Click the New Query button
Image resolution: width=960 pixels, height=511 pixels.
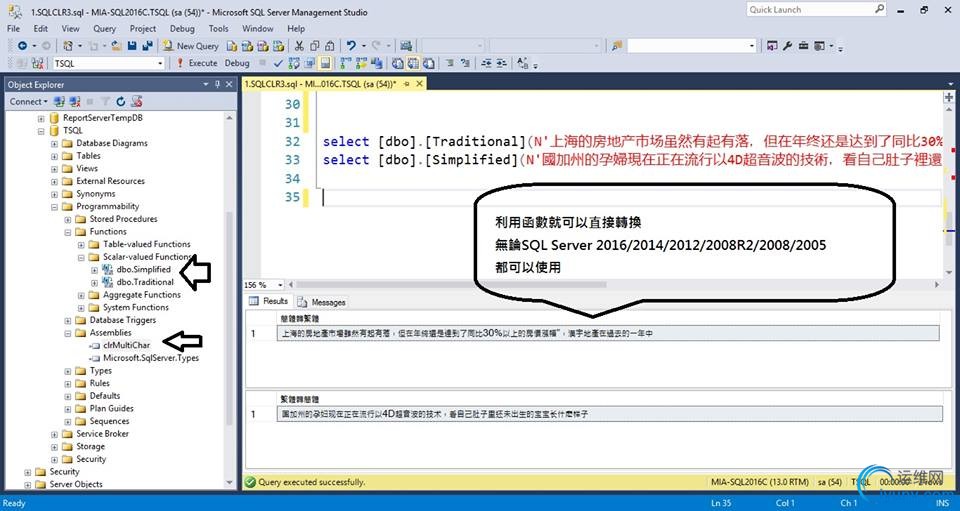tap(190, 46)
